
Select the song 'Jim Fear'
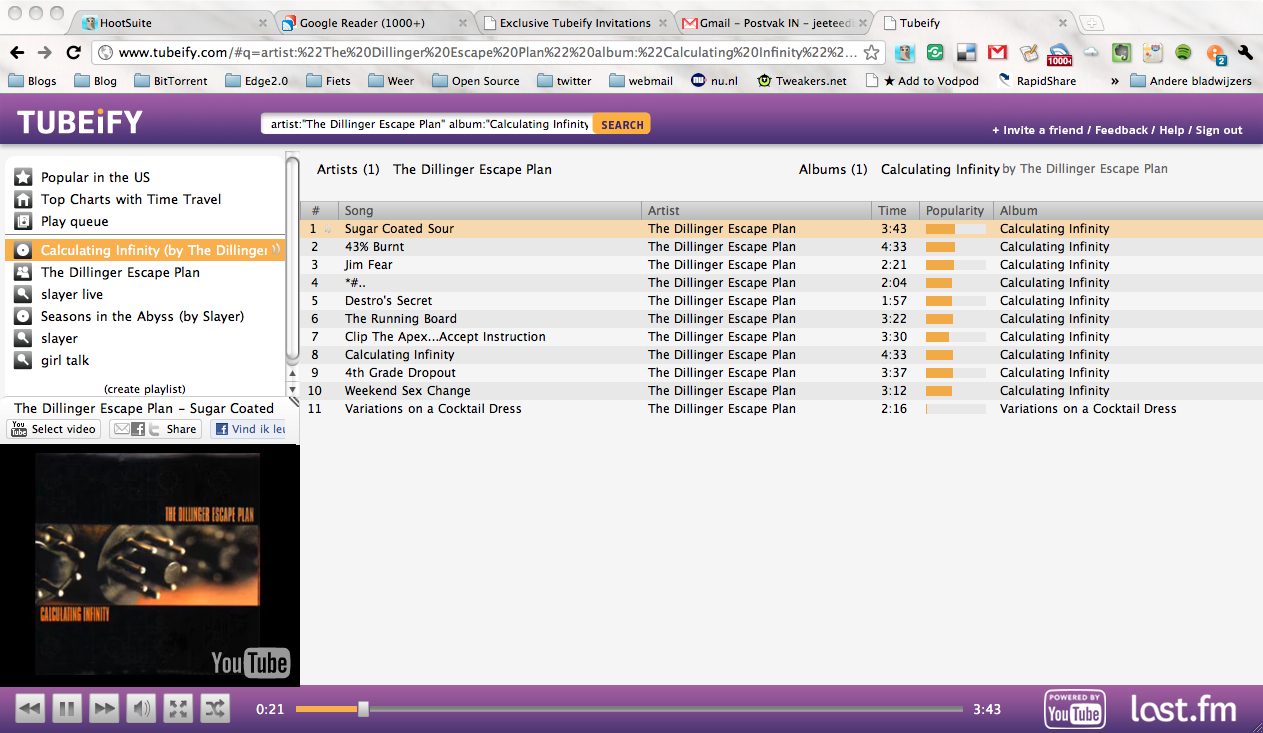(369, 265)
